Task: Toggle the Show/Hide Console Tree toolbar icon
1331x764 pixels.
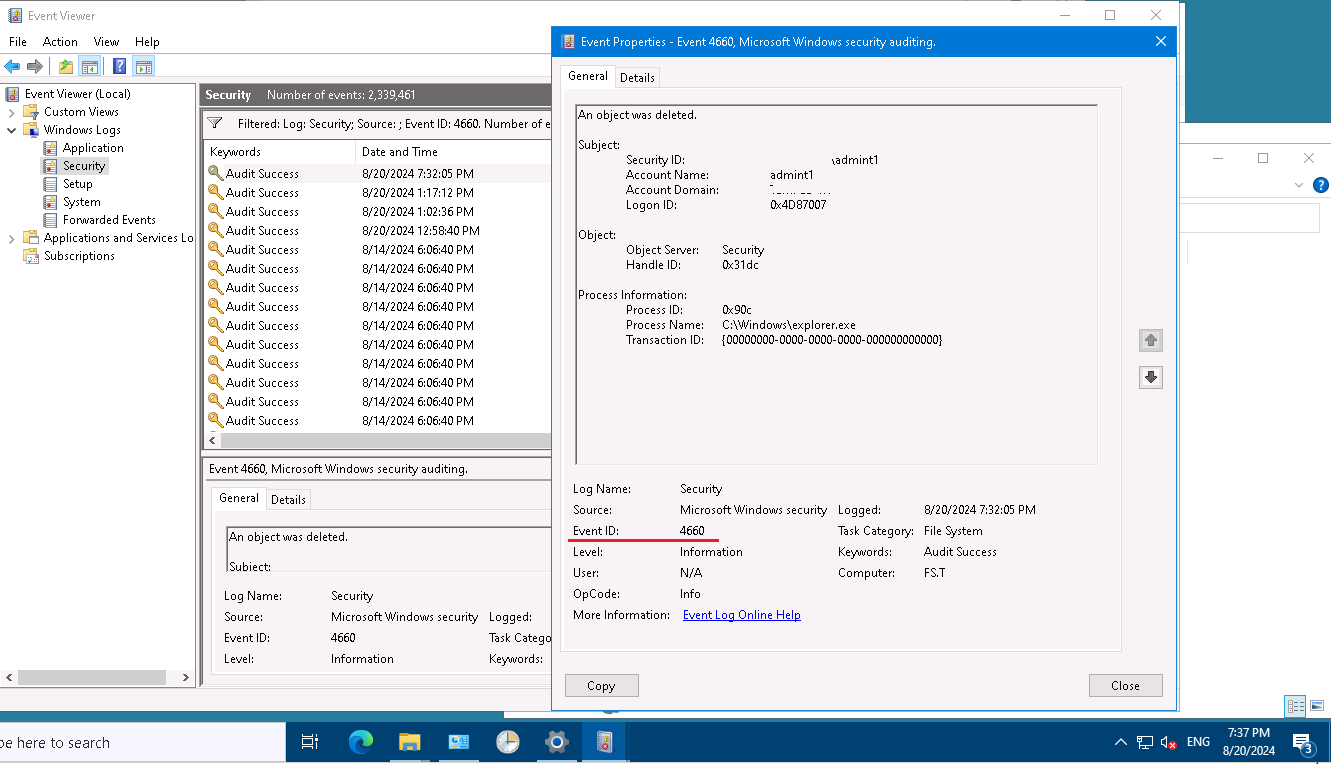Action: point(90,67)
